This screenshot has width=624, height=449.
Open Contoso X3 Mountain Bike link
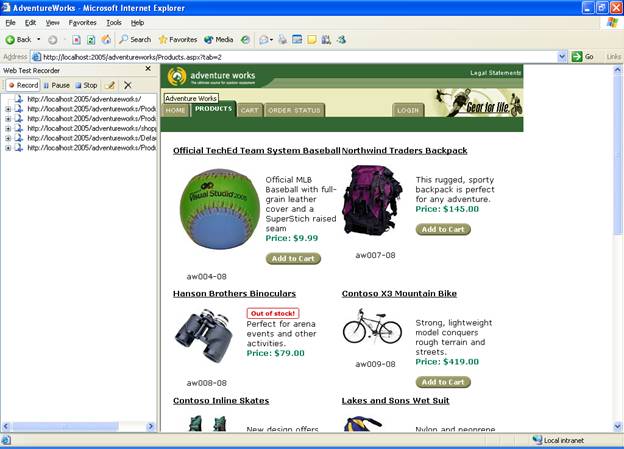click(x=399, y=294)
